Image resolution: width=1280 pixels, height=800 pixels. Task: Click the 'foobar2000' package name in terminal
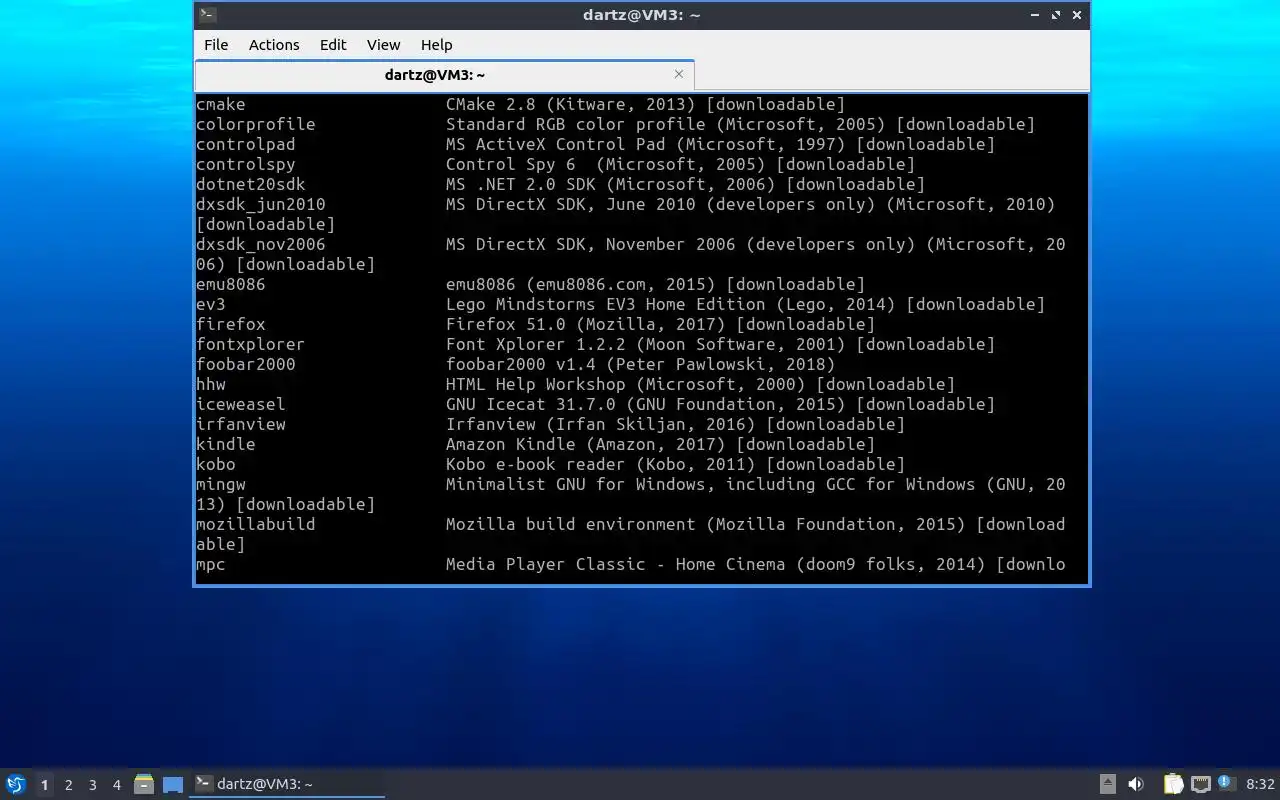[246, 364]
